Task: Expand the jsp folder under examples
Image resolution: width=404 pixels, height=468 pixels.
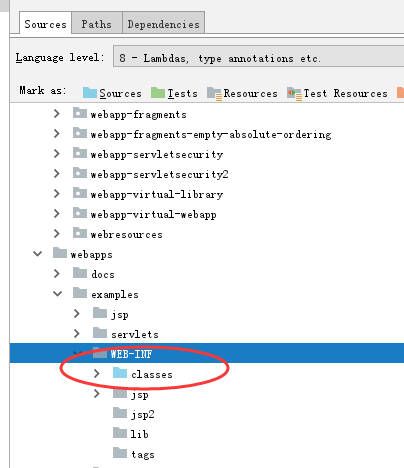Action: [77, 314]
